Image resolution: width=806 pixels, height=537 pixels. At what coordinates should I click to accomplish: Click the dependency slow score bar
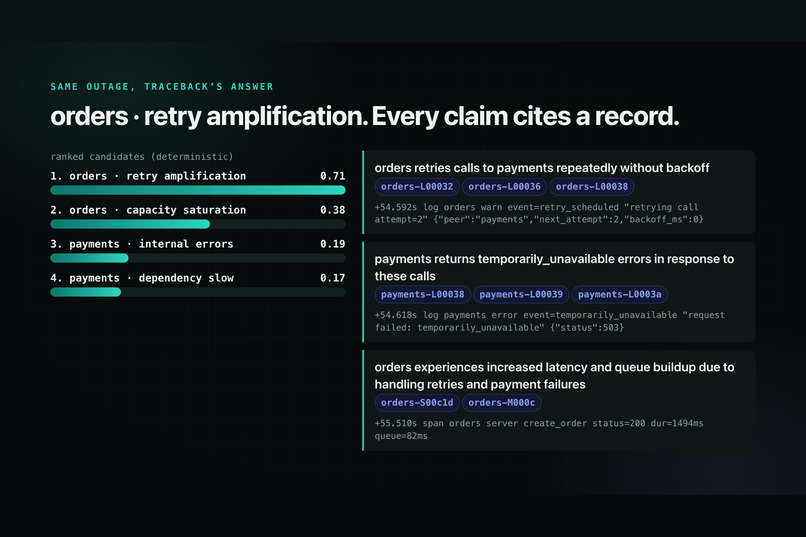[198, 292]
